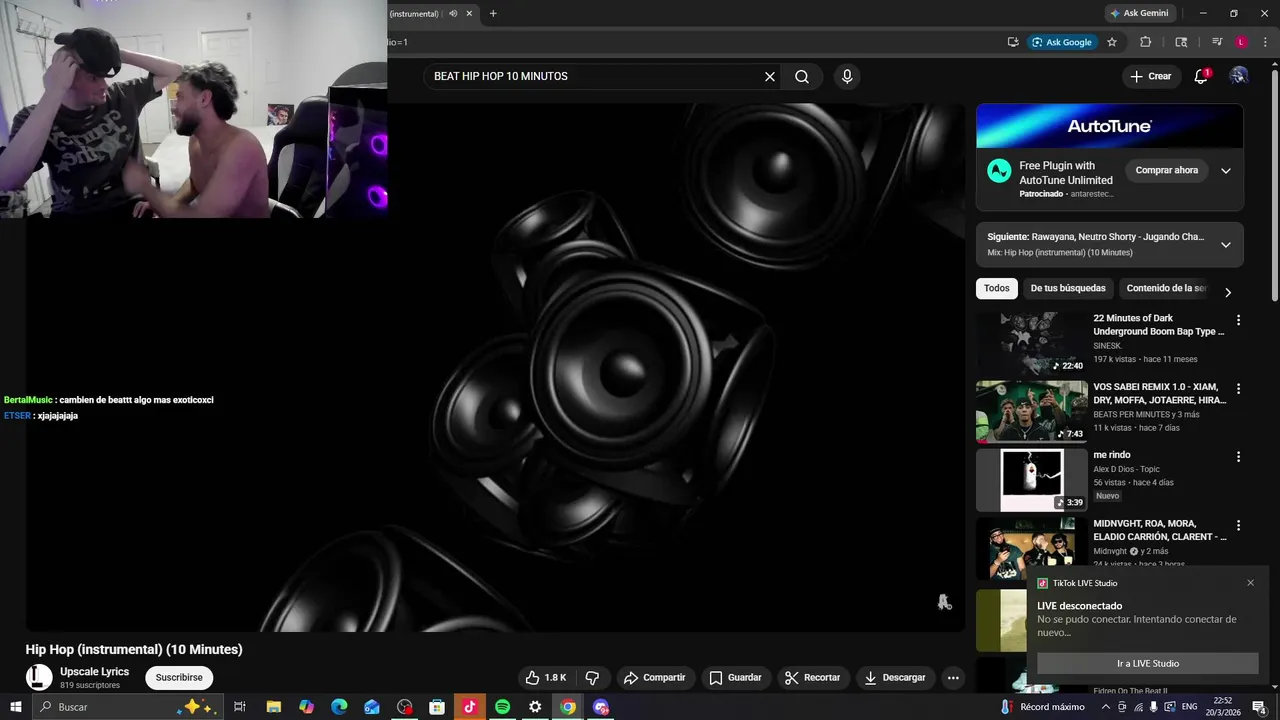Open more actions menu below the video
This screenshot has width=1280, height=720.
(953, 678)
